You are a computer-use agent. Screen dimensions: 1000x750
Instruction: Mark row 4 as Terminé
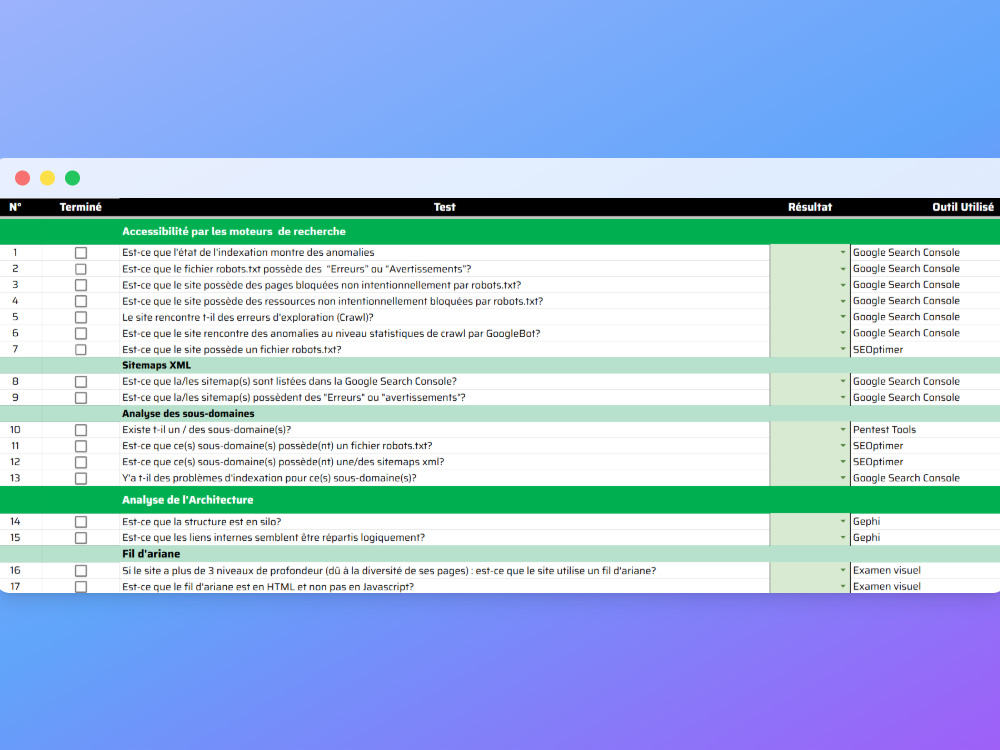coord(81,301)
